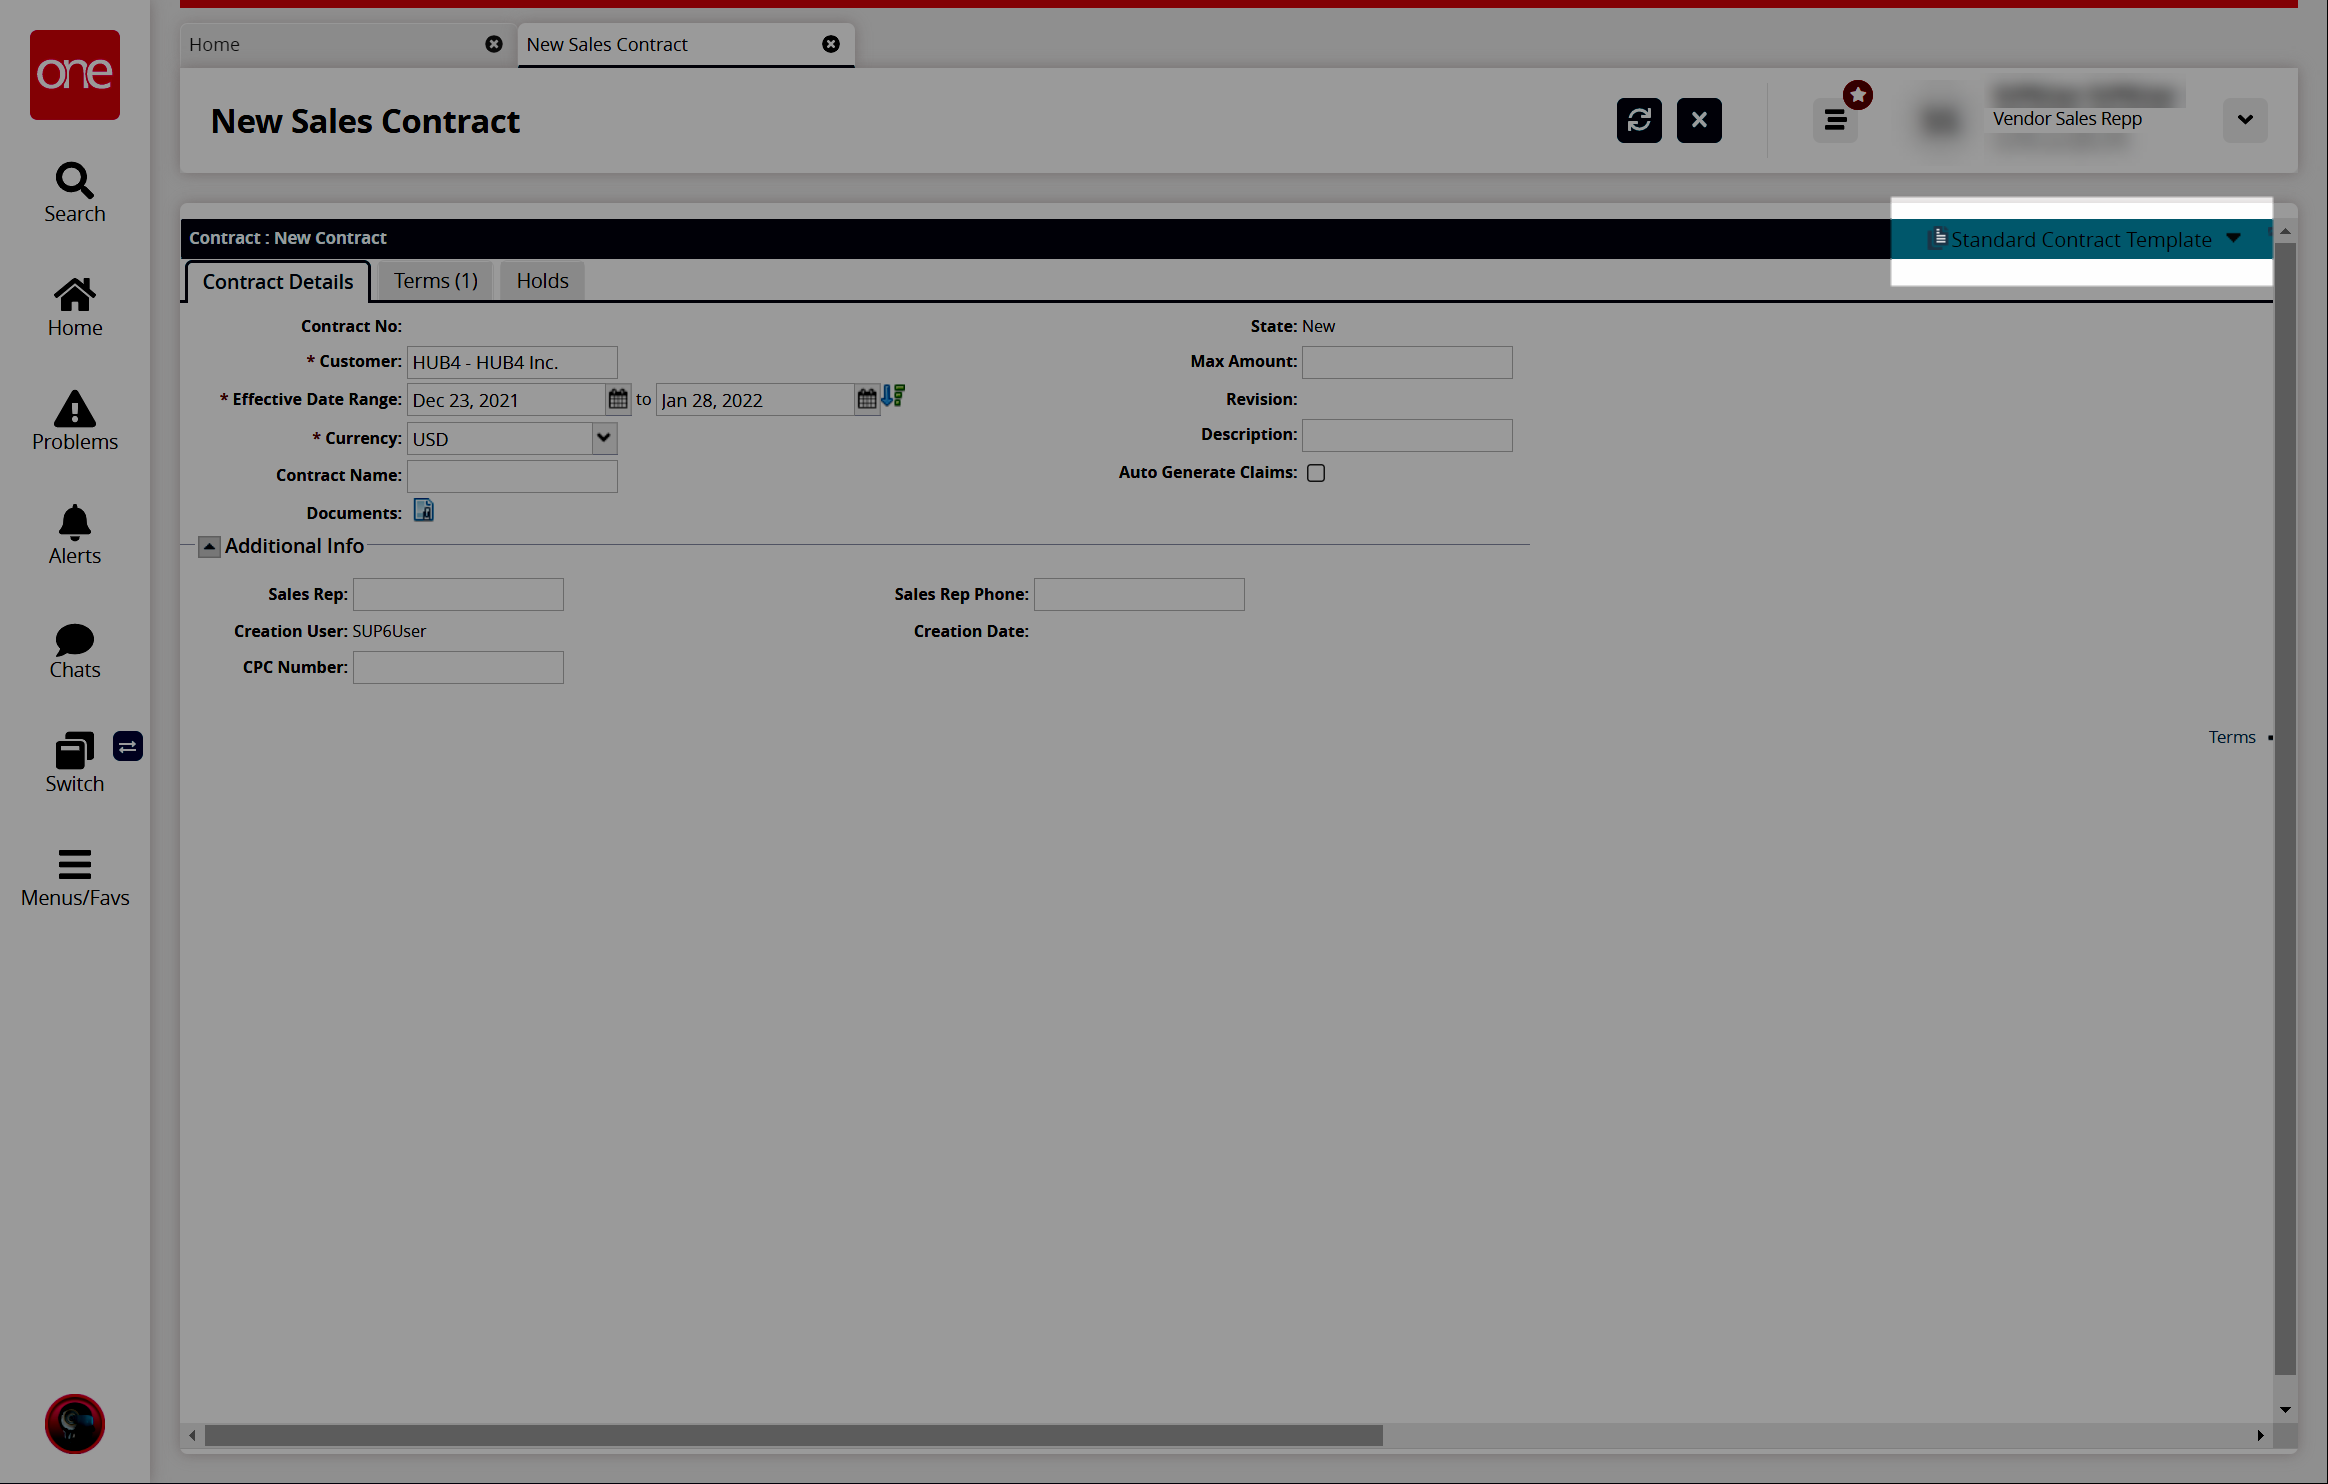2328x1484 pixels.
Task: Switch to the Terms (1) tab
Action: pos(435,281)
